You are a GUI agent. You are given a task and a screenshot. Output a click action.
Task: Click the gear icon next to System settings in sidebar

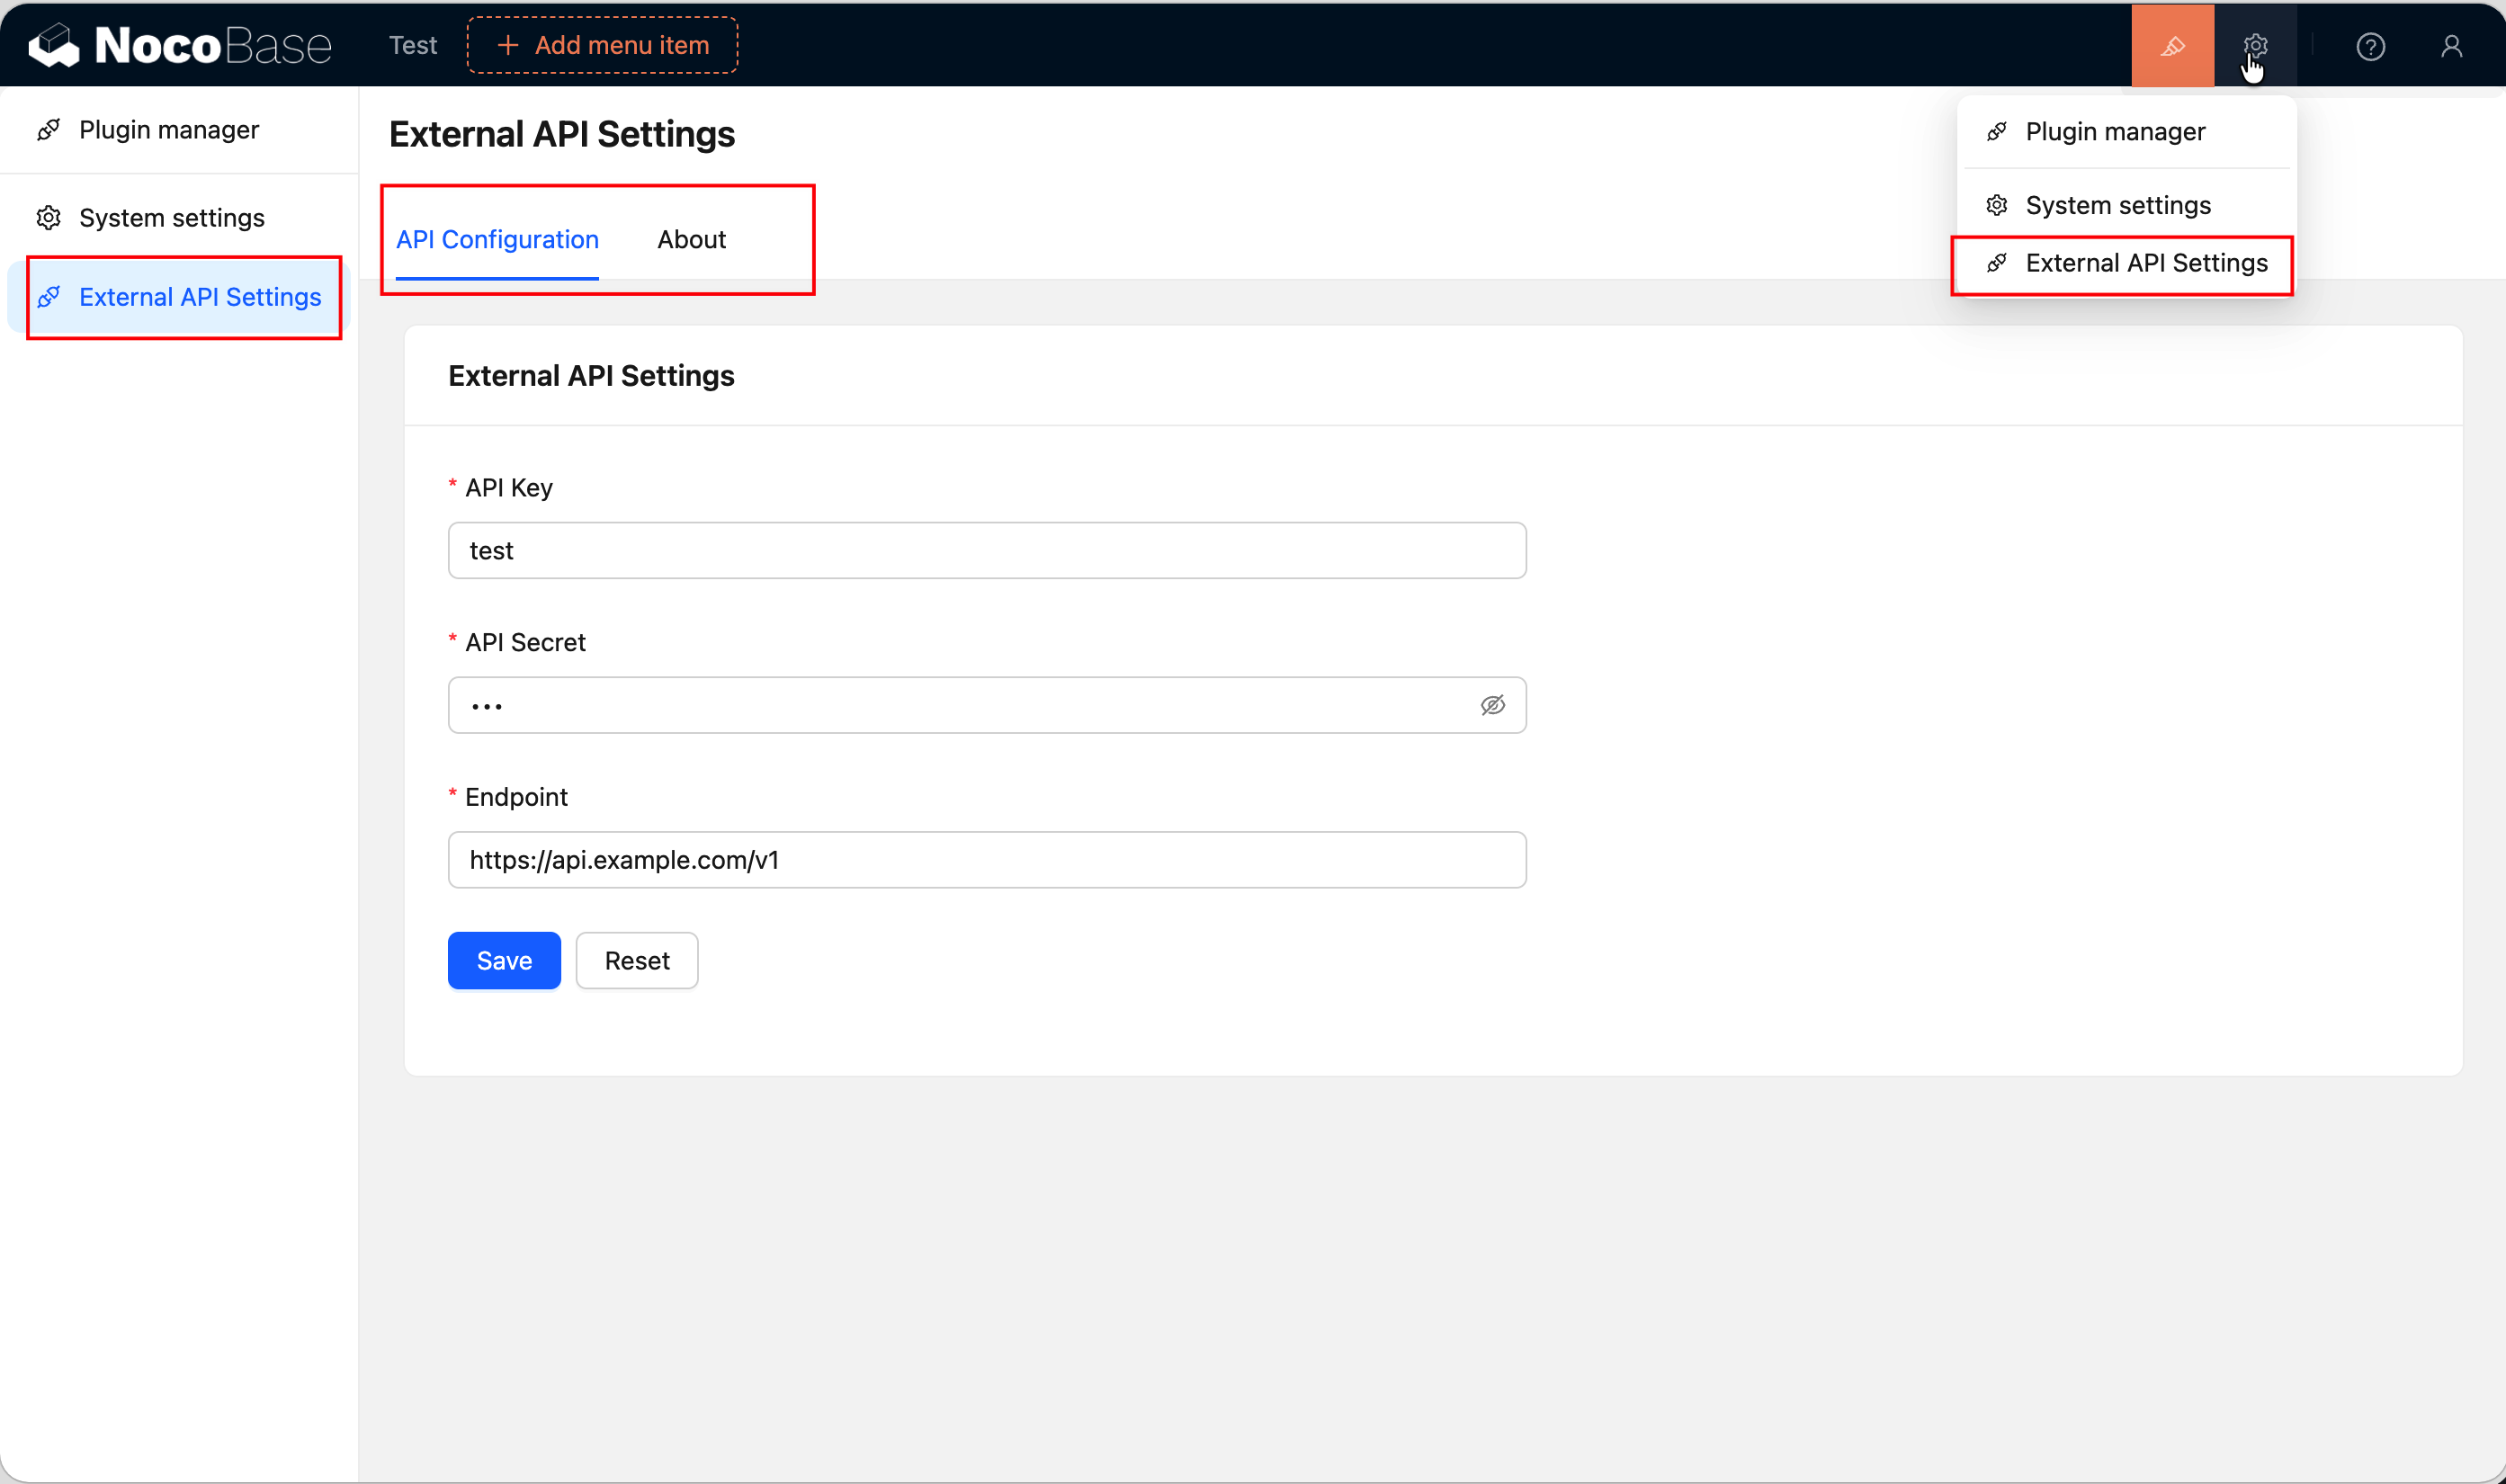(48, 217)
